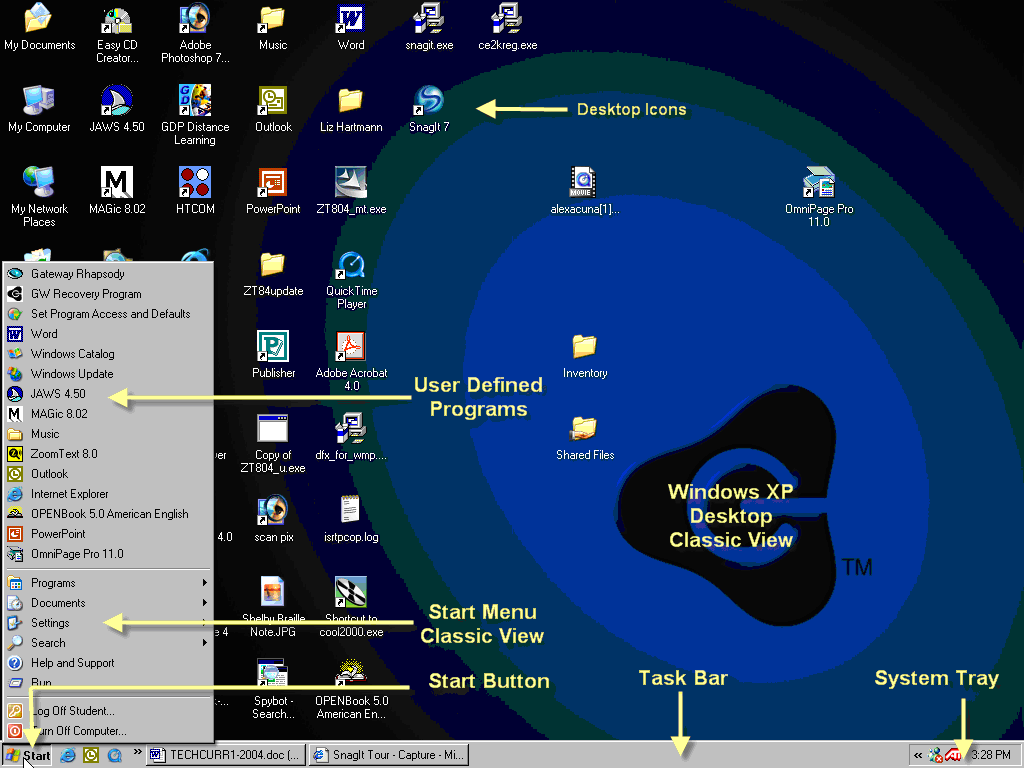1024x768 pixels.
Task: Choose Windows Update in Start menu
Action: pos(108,374)
